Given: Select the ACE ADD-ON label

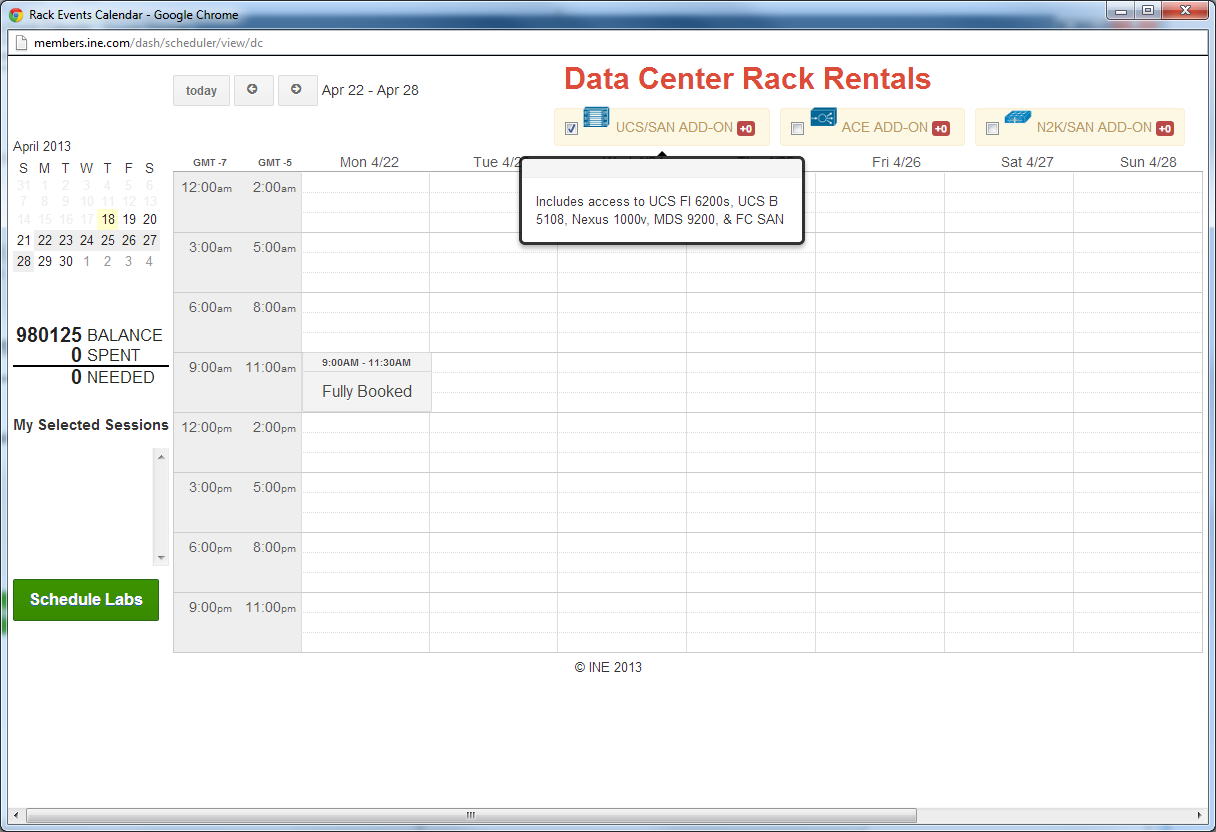Looking at the screenshot, I should point(885,127).
